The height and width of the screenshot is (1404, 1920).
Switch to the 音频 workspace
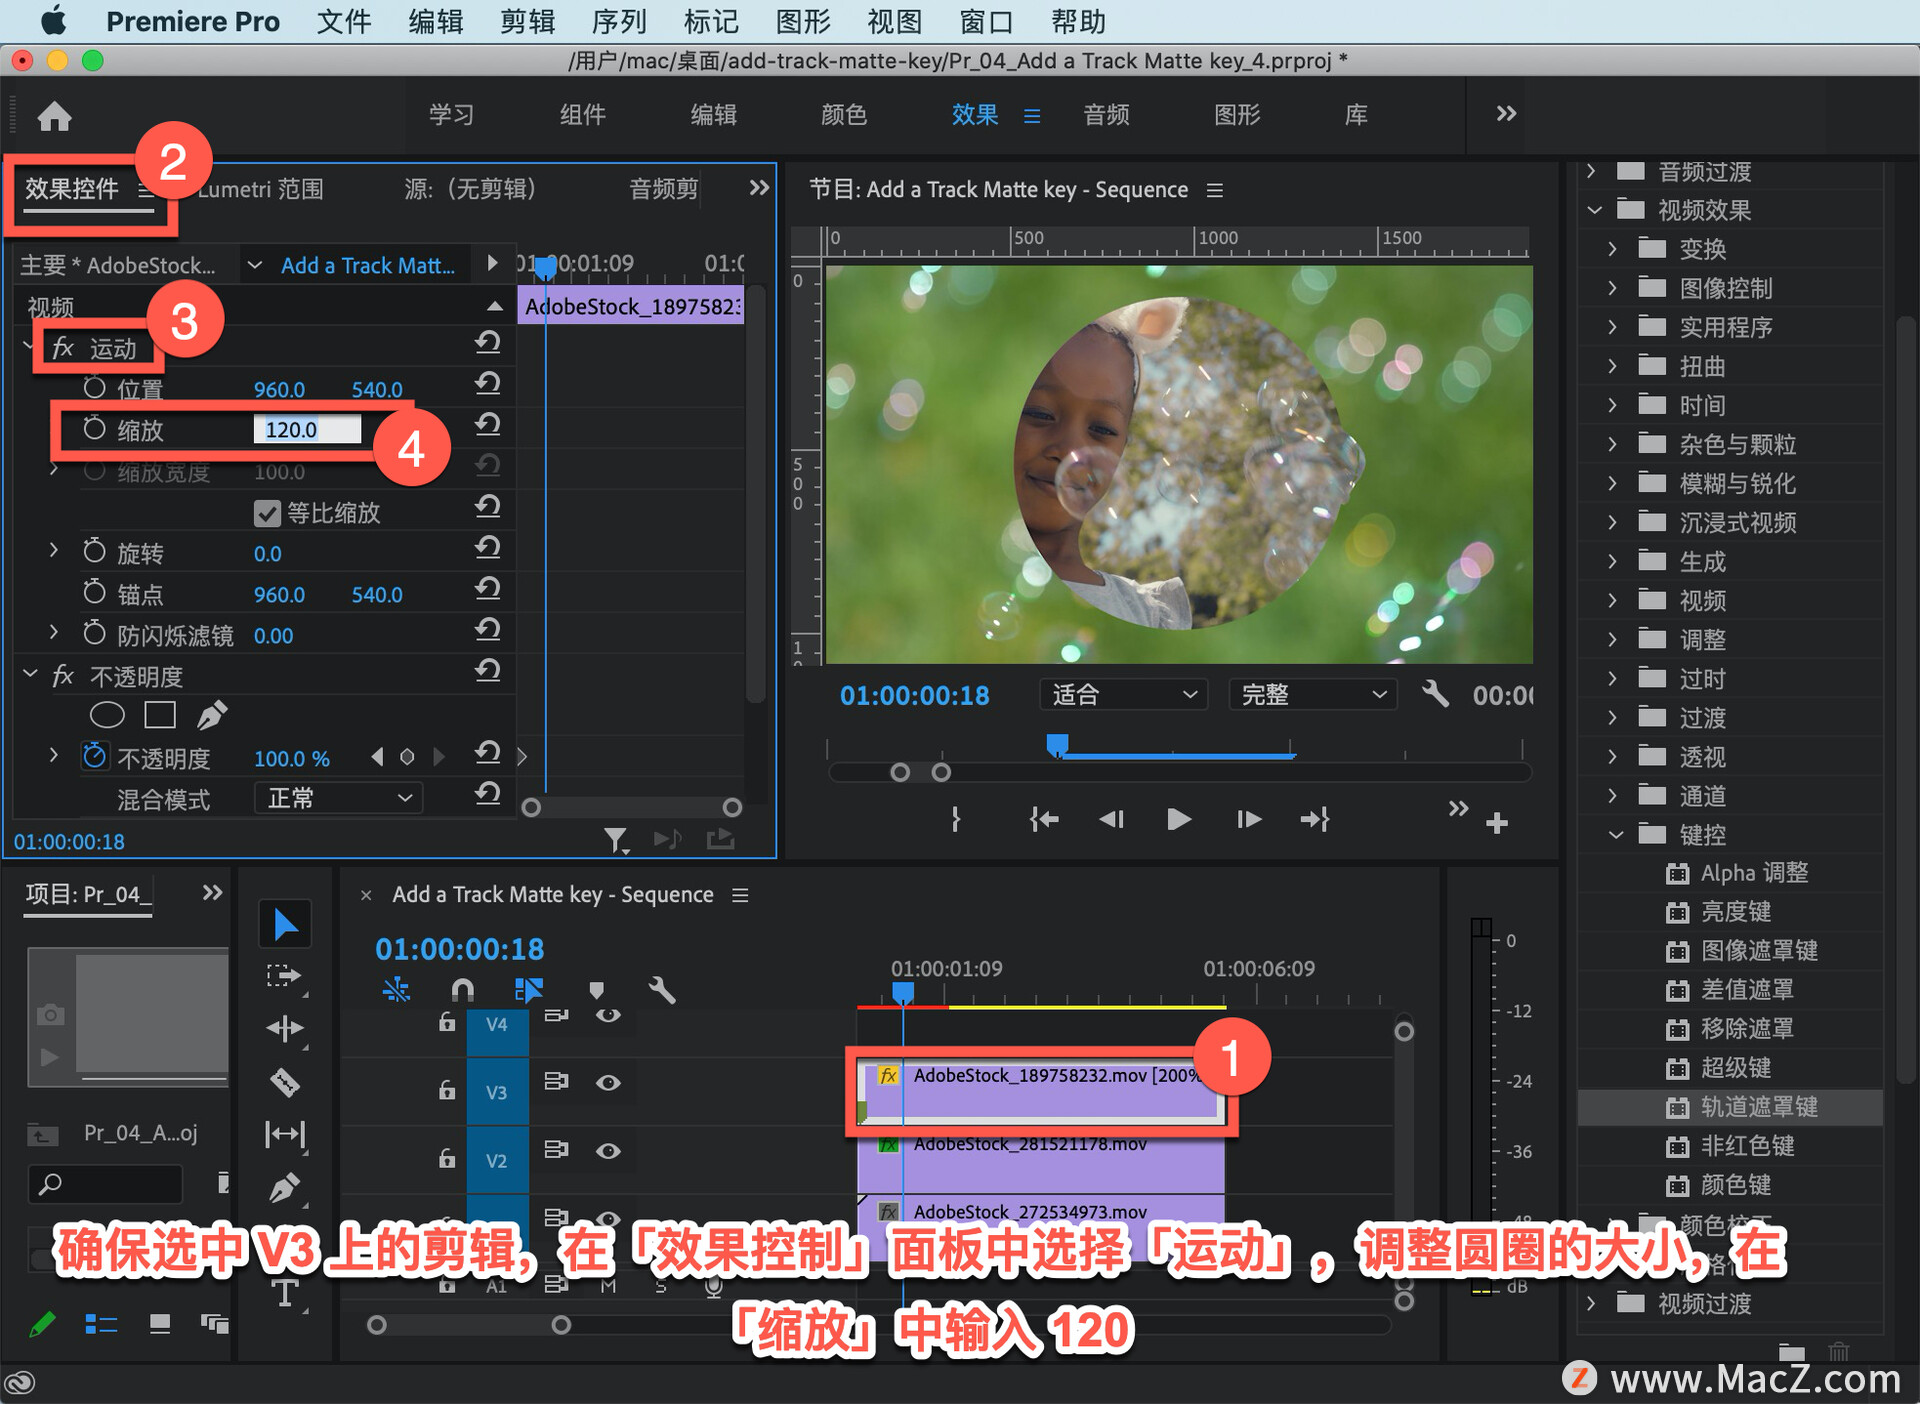[1106, 115]
